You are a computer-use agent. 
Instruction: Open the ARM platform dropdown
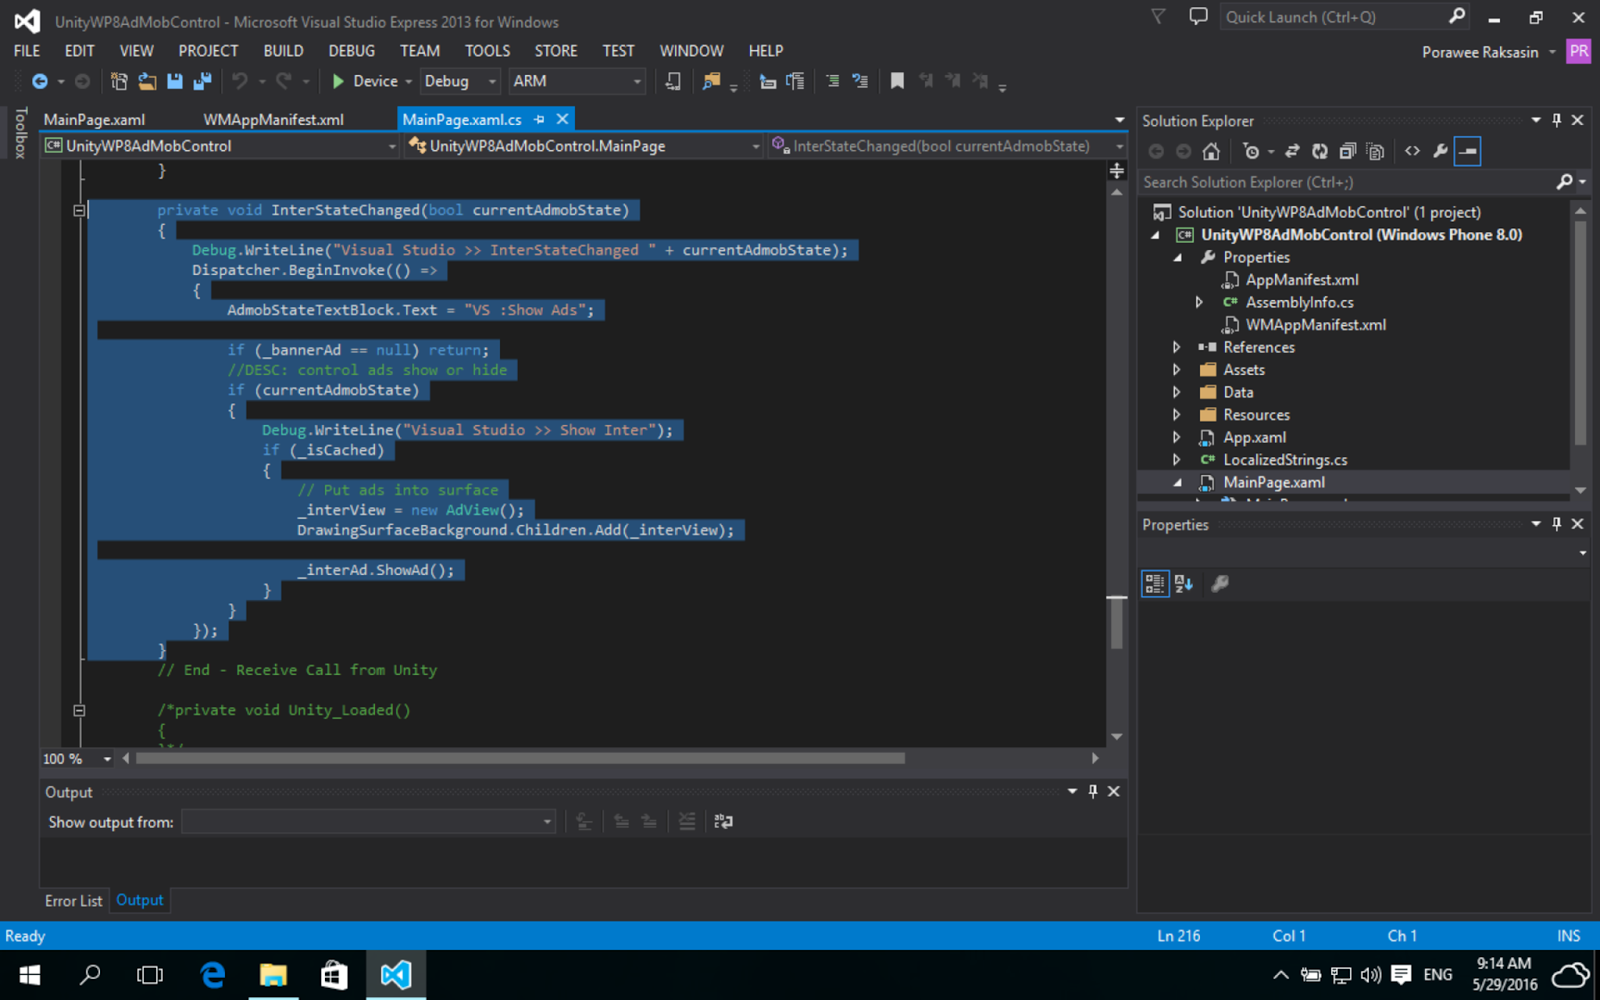[576, 81]
